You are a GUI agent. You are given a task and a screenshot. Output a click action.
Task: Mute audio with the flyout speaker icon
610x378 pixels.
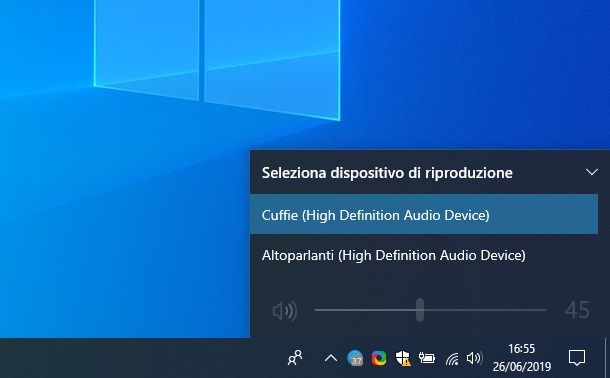point(285,311)
